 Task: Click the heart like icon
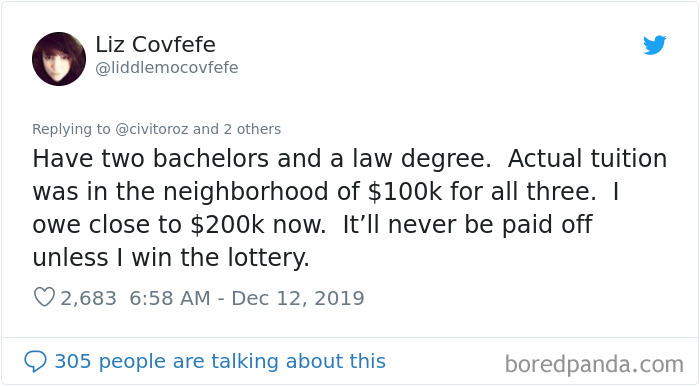pyautogui.click(x=44, y=297)
